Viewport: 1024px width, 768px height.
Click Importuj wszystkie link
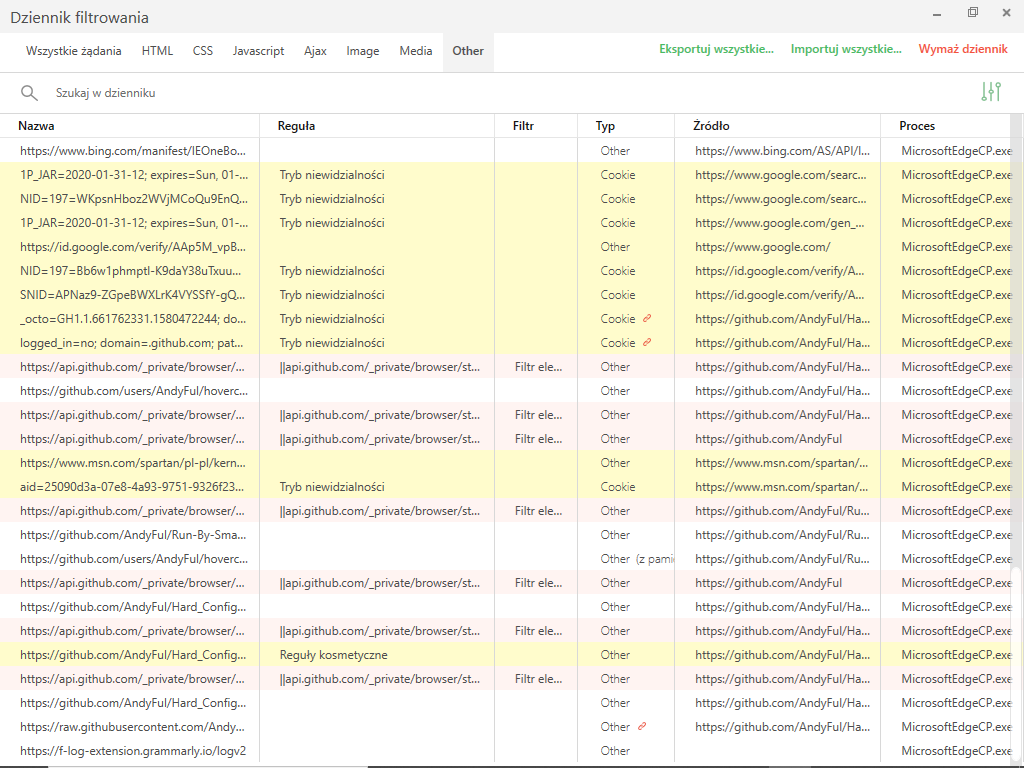tap(846, 49)
